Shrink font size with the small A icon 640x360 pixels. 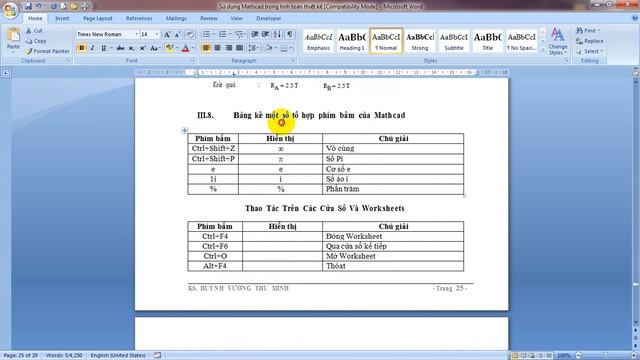point(178,35)
